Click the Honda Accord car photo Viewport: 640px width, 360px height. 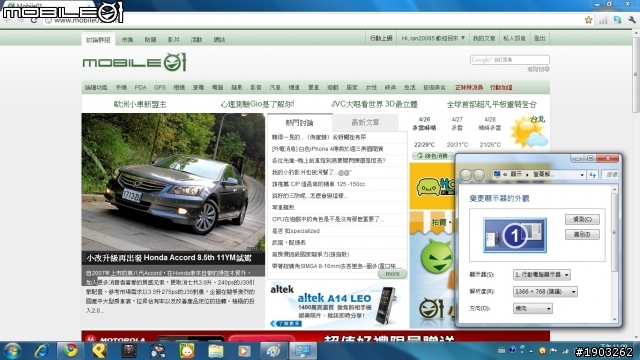click(x=173, y=182)
